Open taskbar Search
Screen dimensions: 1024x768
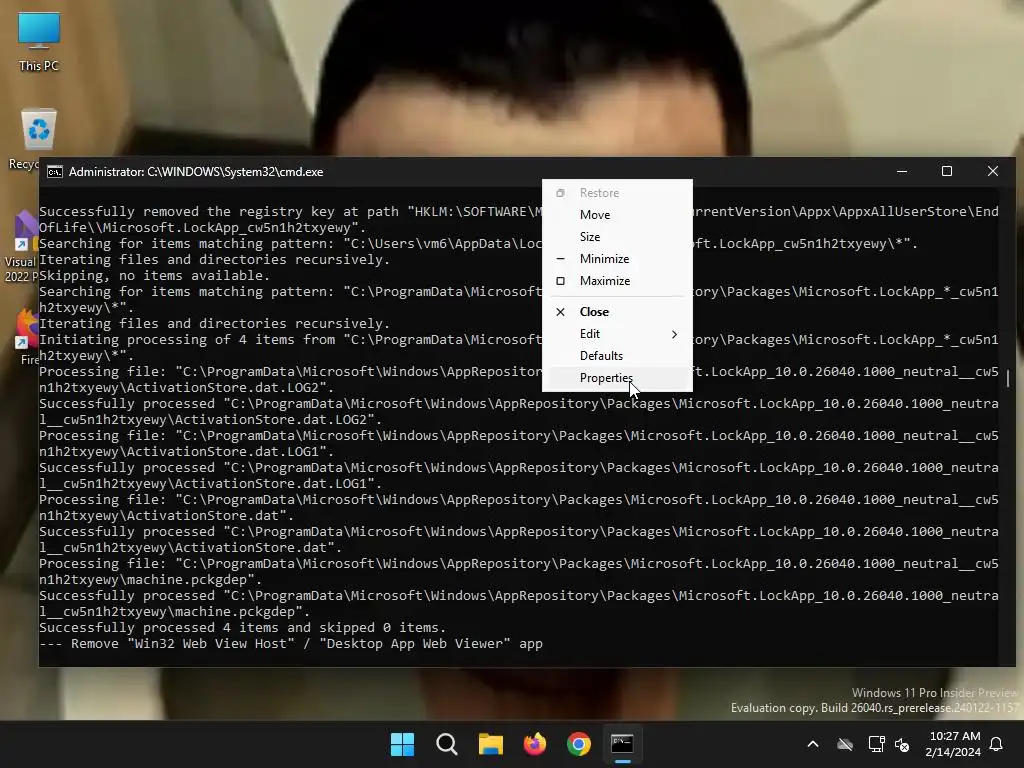pos(447,744)
